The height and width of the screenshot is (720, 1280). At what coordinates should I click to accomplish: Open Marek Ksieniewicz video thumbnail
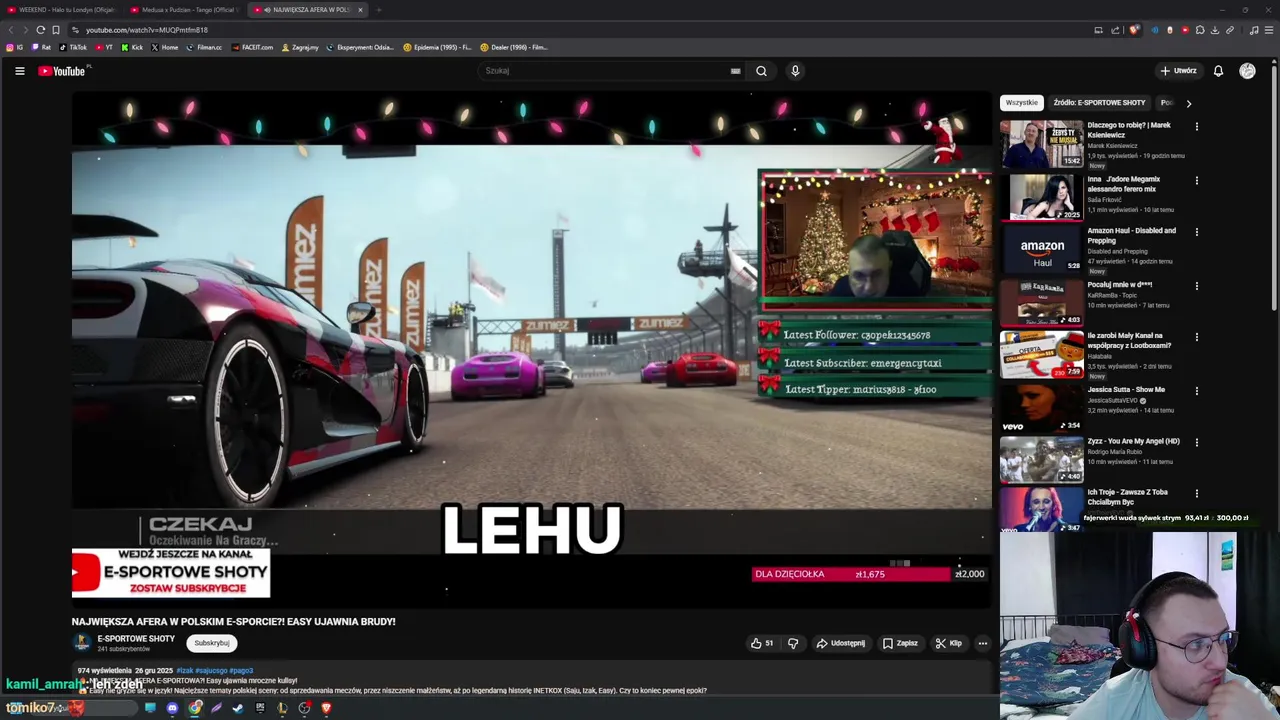pyautogui.click(x=1041, y=144)
